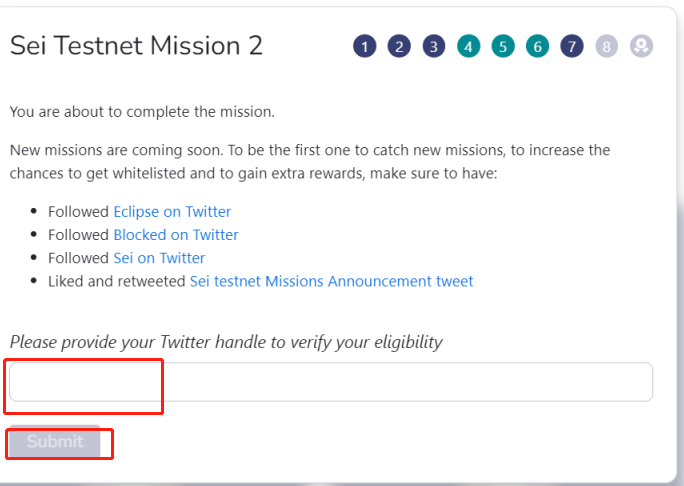Select the current step 7 circle
The height and width of the screenshot is (486, 684).
(572, 46)
